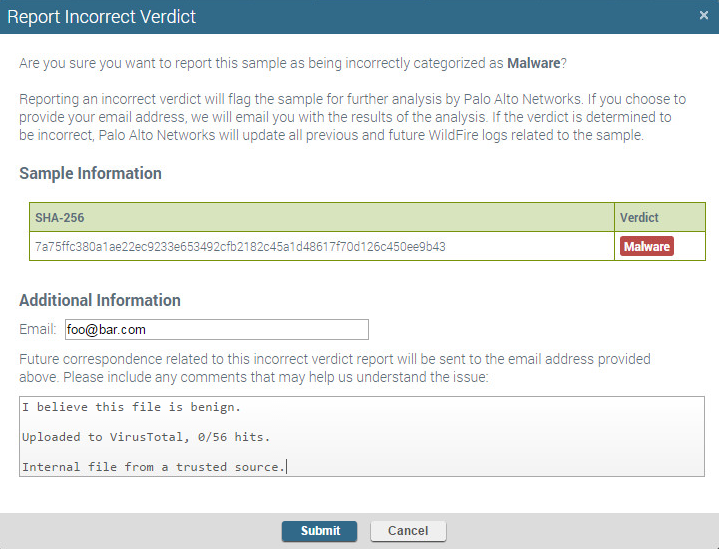Click the red Malware verdict badge
The height and width of the screenshot is (549, 719).
pos(647,246)
